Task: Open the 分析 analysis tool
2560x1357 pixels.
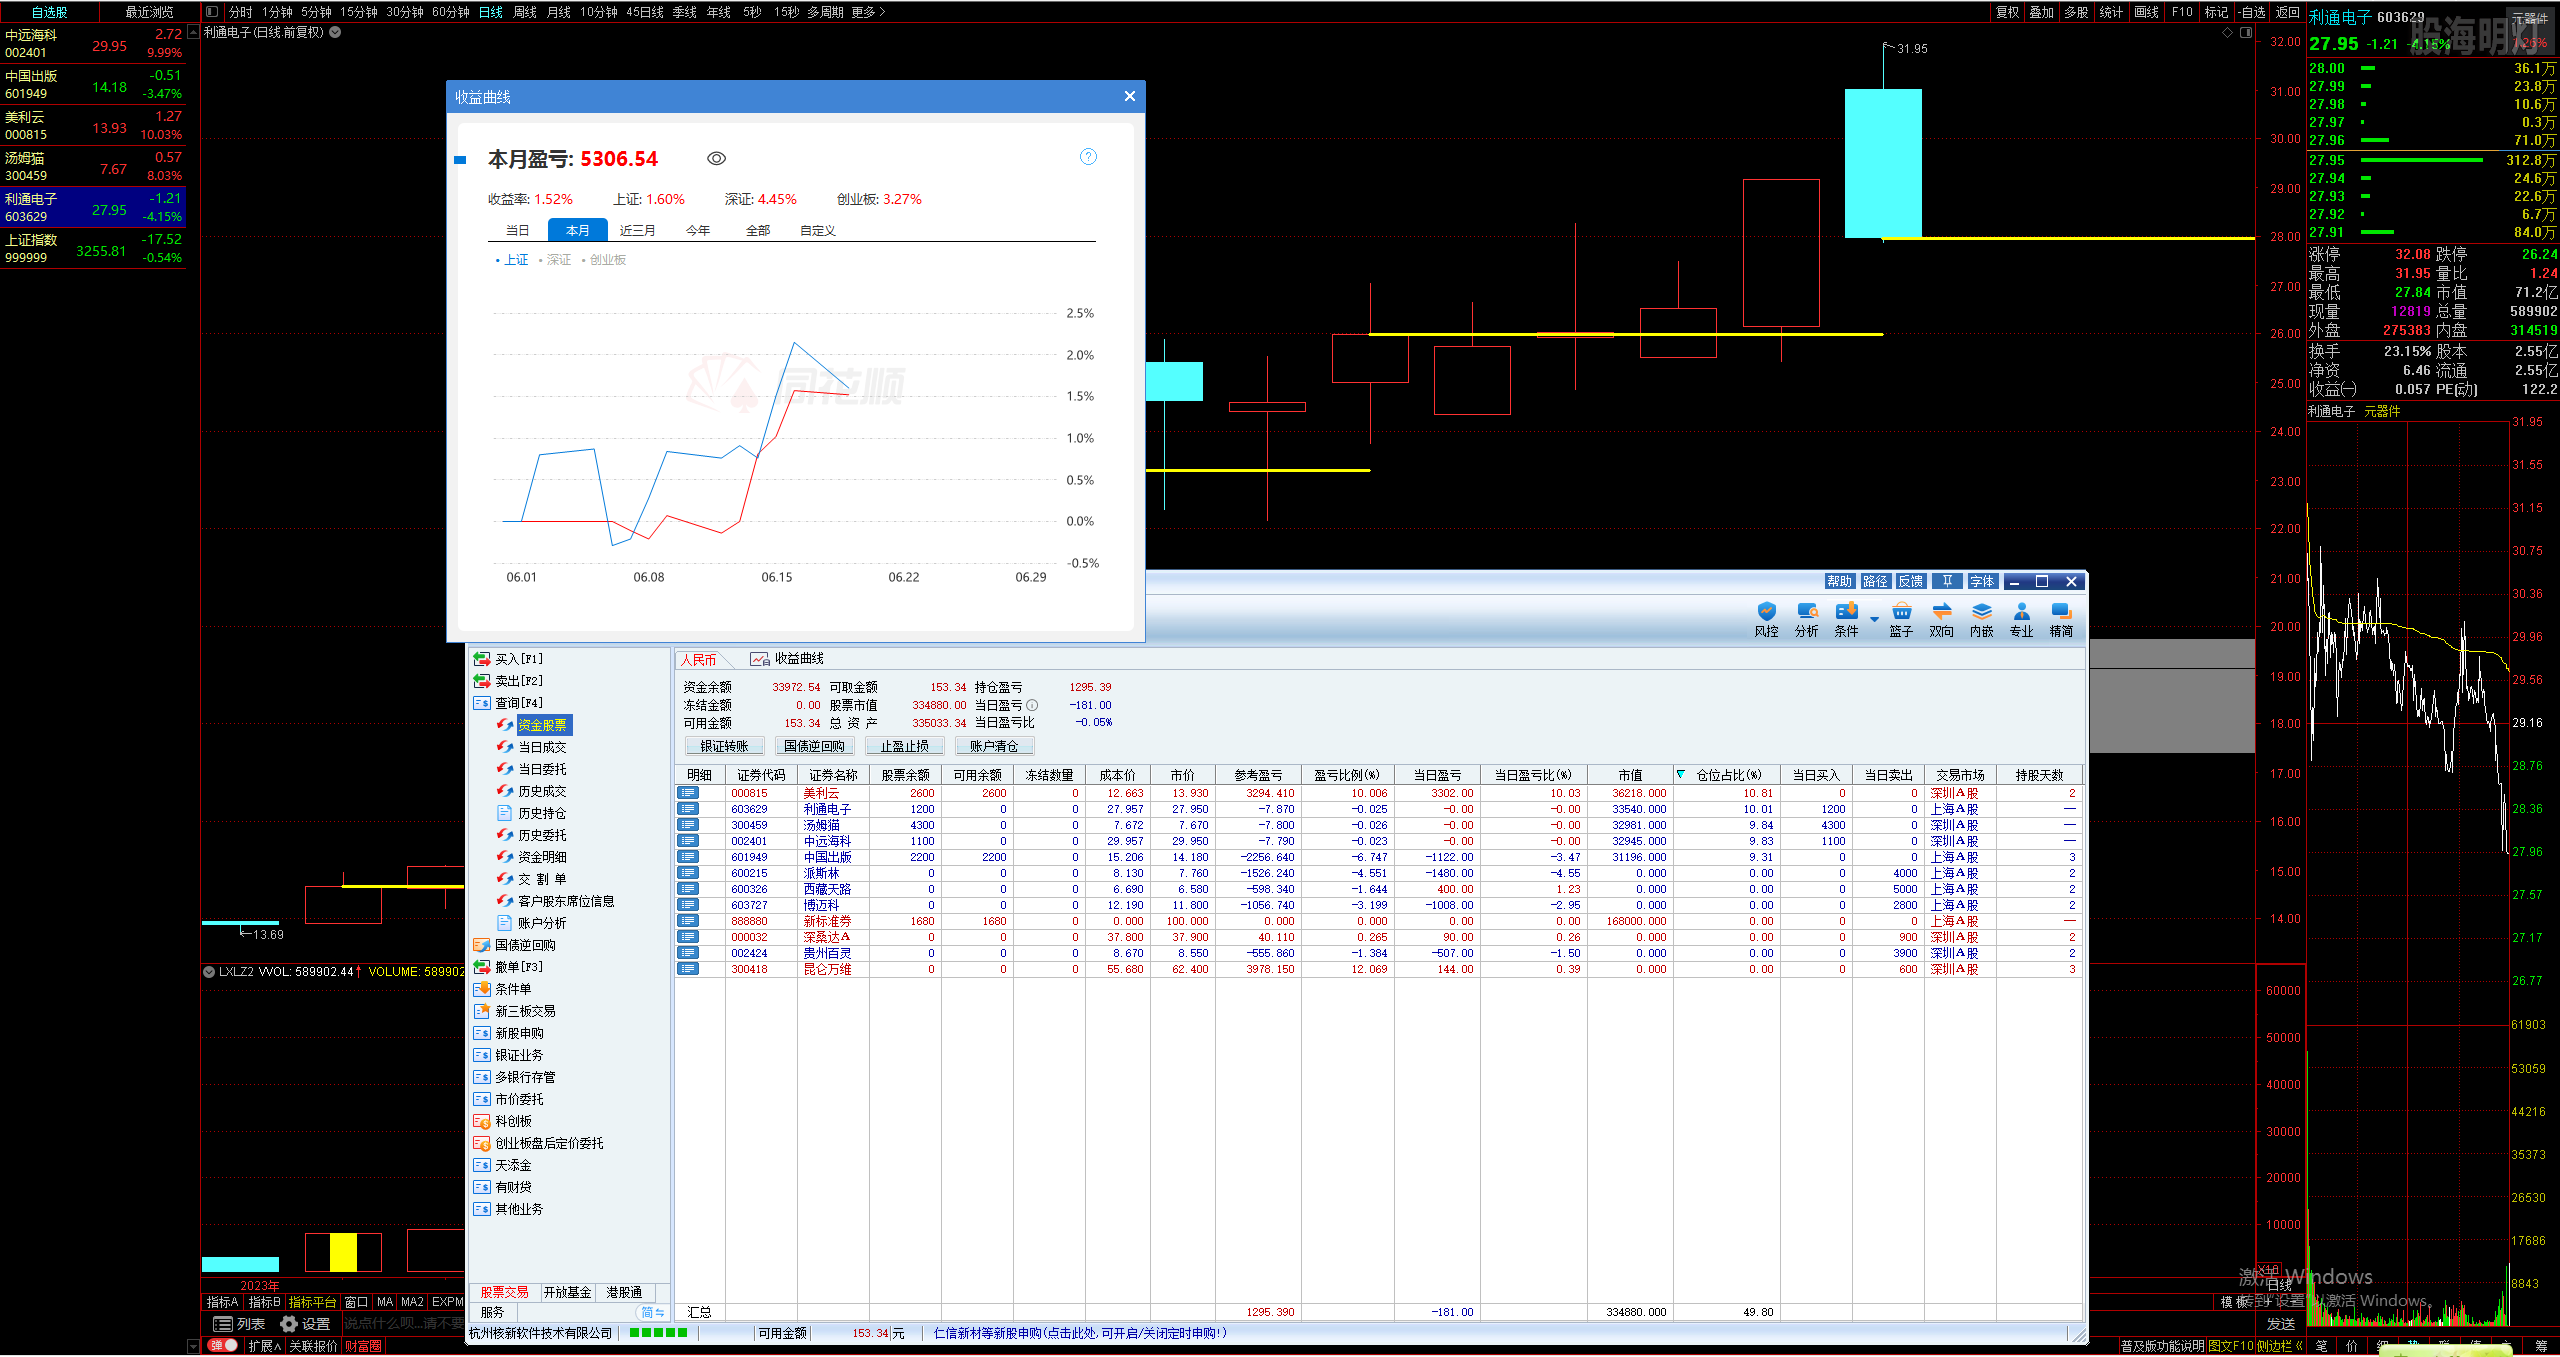Action: (1806, 619)
